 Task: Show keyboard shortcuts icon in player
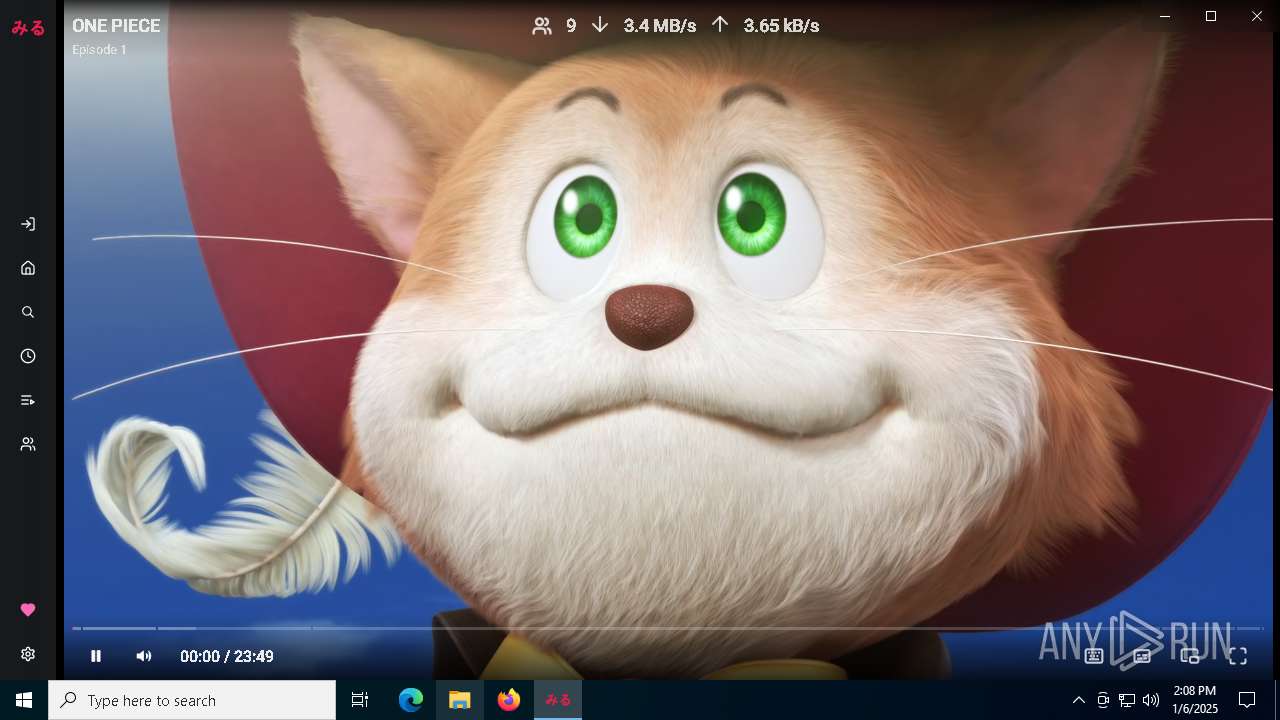(1094, 656)
